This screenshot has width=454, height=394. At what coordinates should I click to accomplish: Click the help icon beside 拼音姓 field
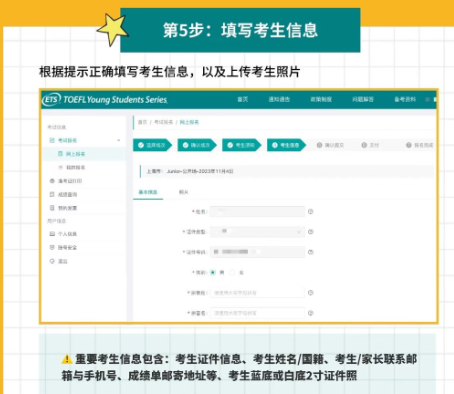click(311, 293)
